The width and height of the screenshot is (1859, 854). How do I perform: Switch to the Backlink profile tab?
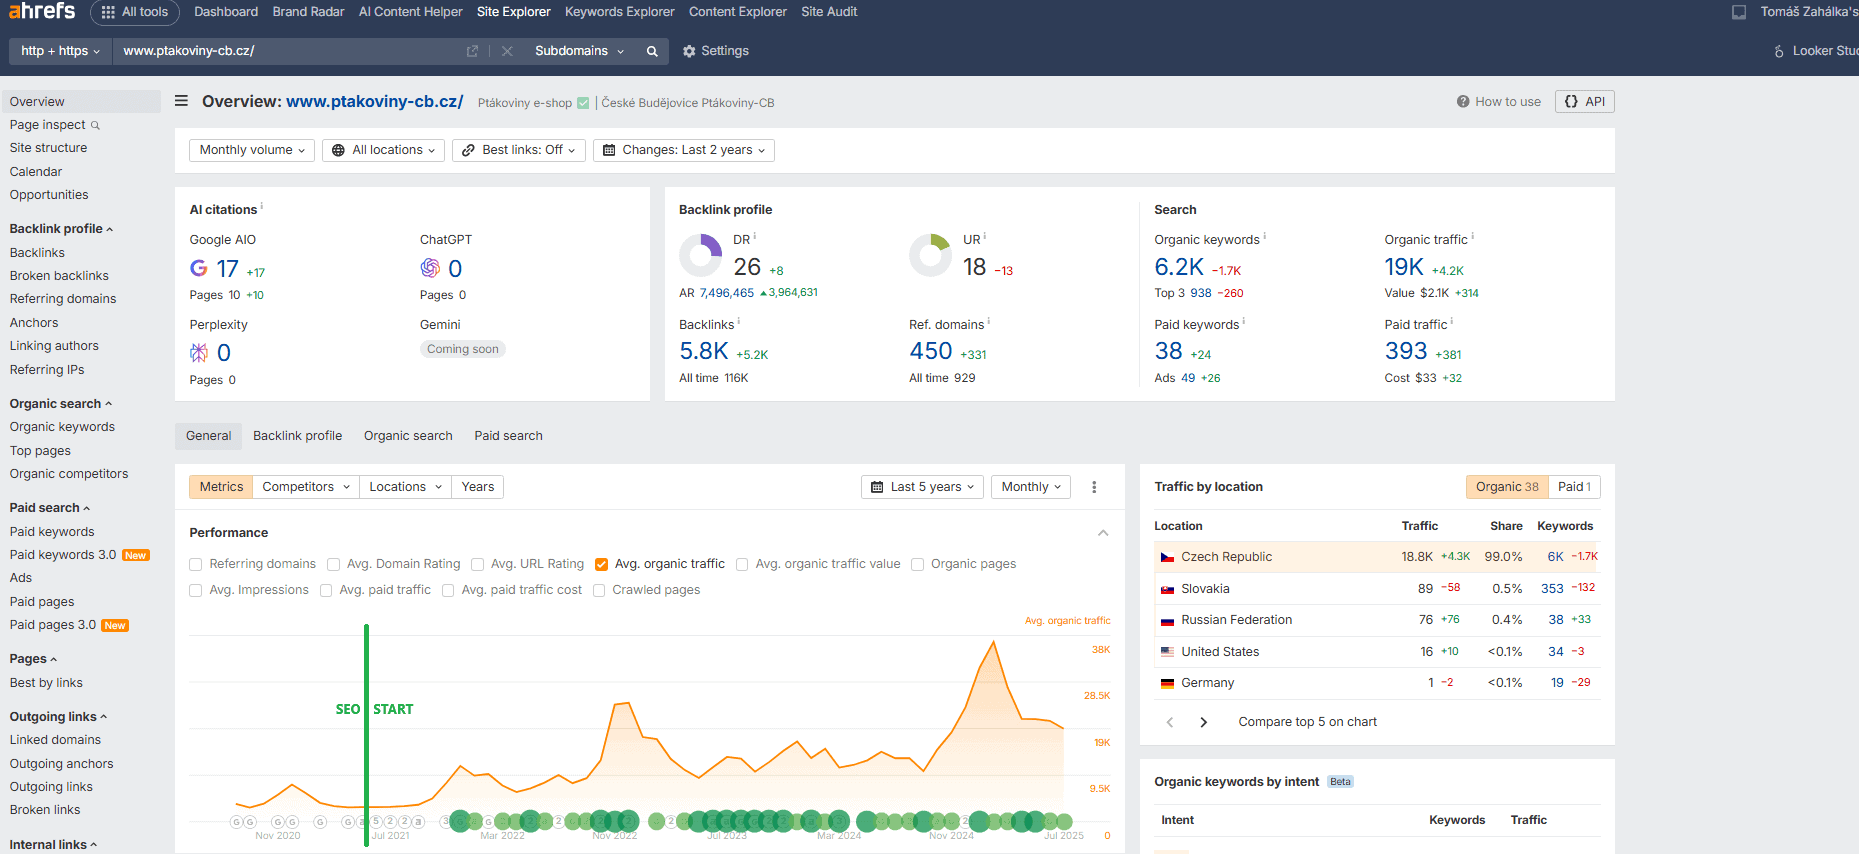coord(297,436)
